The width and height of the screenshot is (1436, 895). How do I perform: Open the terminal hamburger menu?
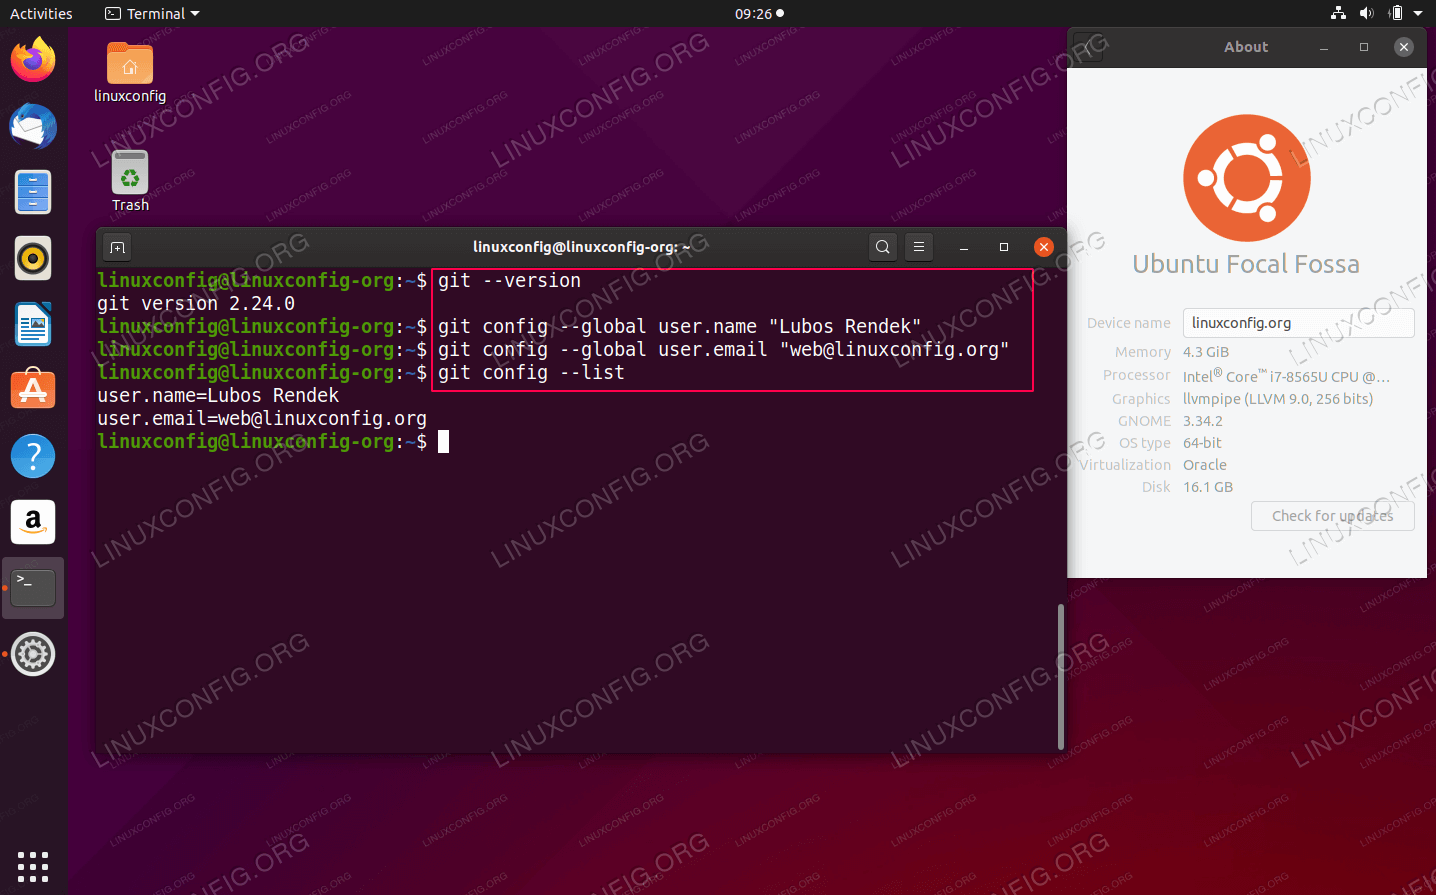pyautogui.click(x=919, y=246)
